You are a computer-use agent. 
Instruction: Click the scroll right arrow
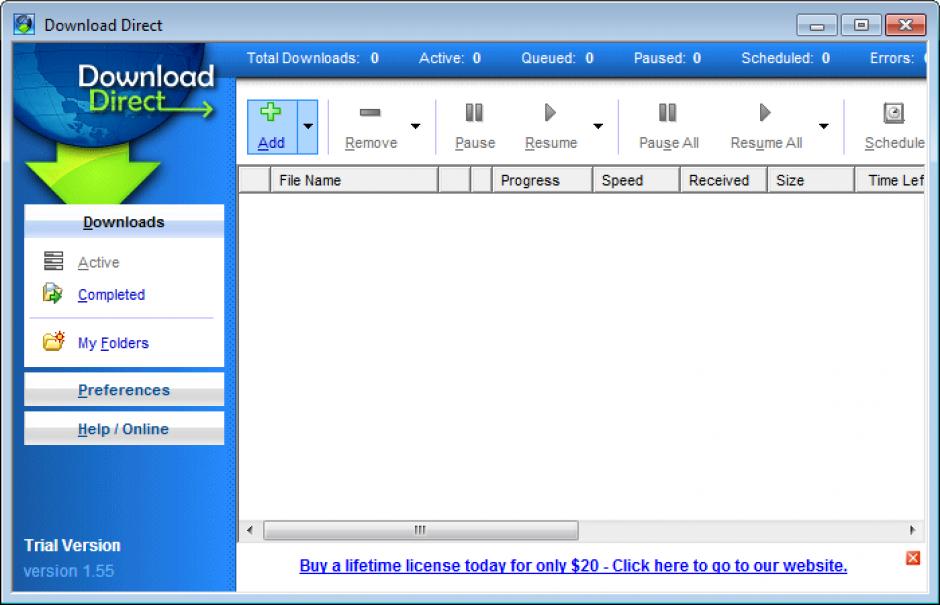point(912,530)
